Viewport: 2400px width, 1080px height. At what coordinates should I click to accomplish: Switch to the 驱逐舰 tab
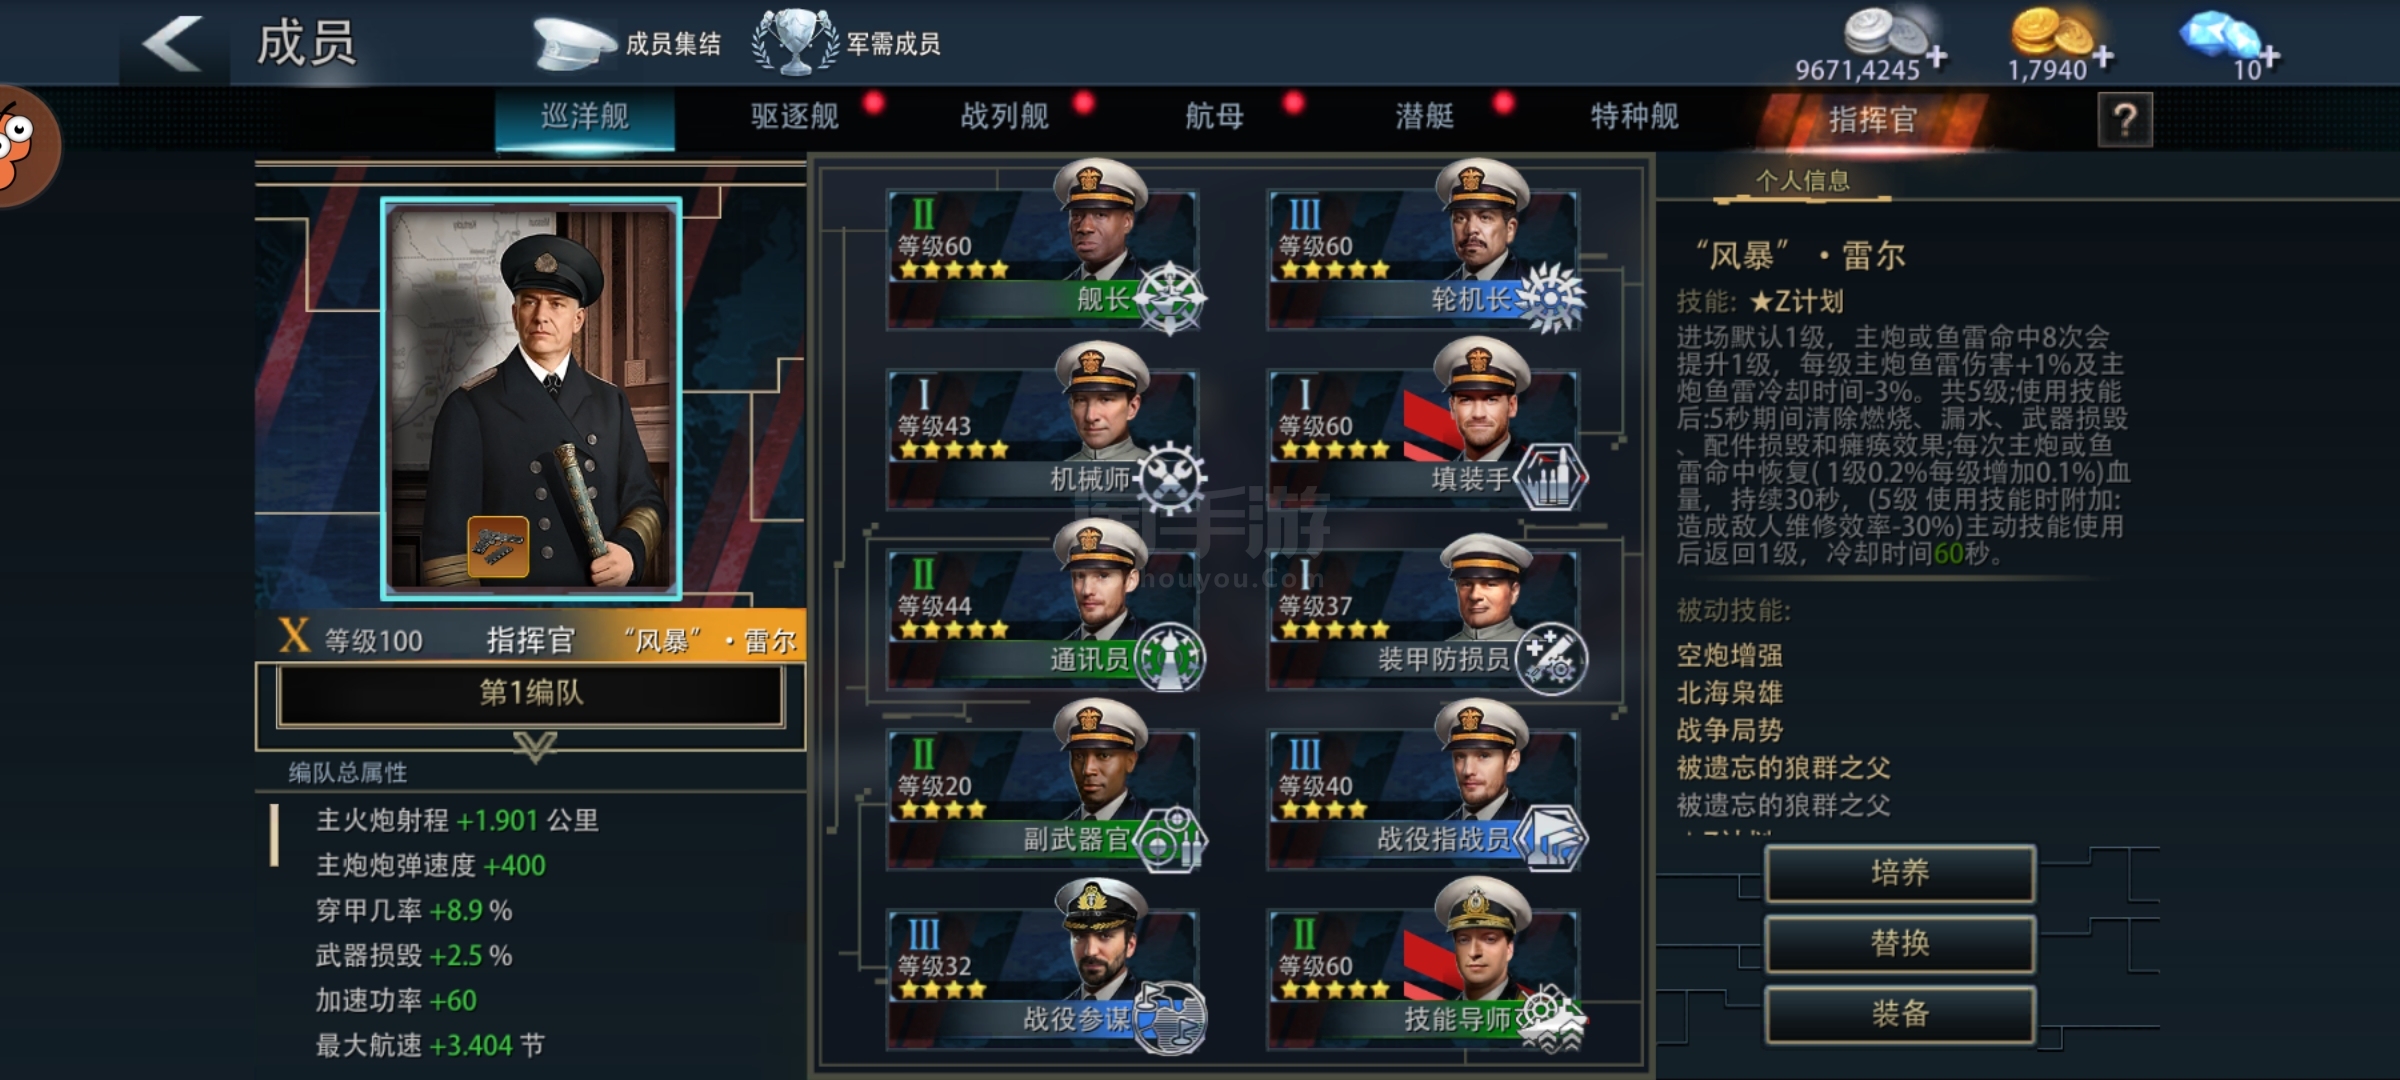(x=795, y=117)
